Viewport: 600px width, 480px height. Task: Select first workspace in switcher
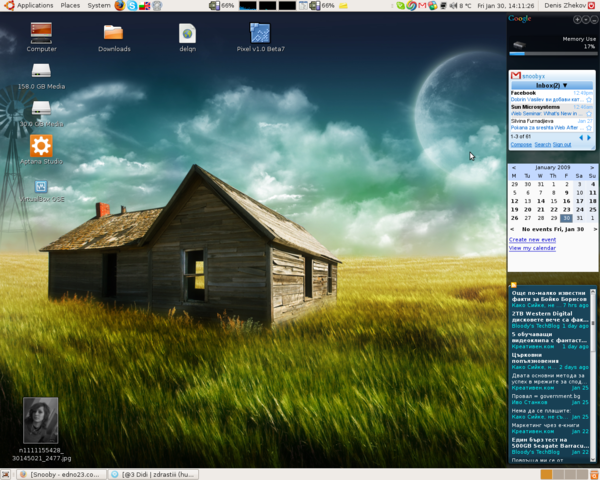[546, 475]
